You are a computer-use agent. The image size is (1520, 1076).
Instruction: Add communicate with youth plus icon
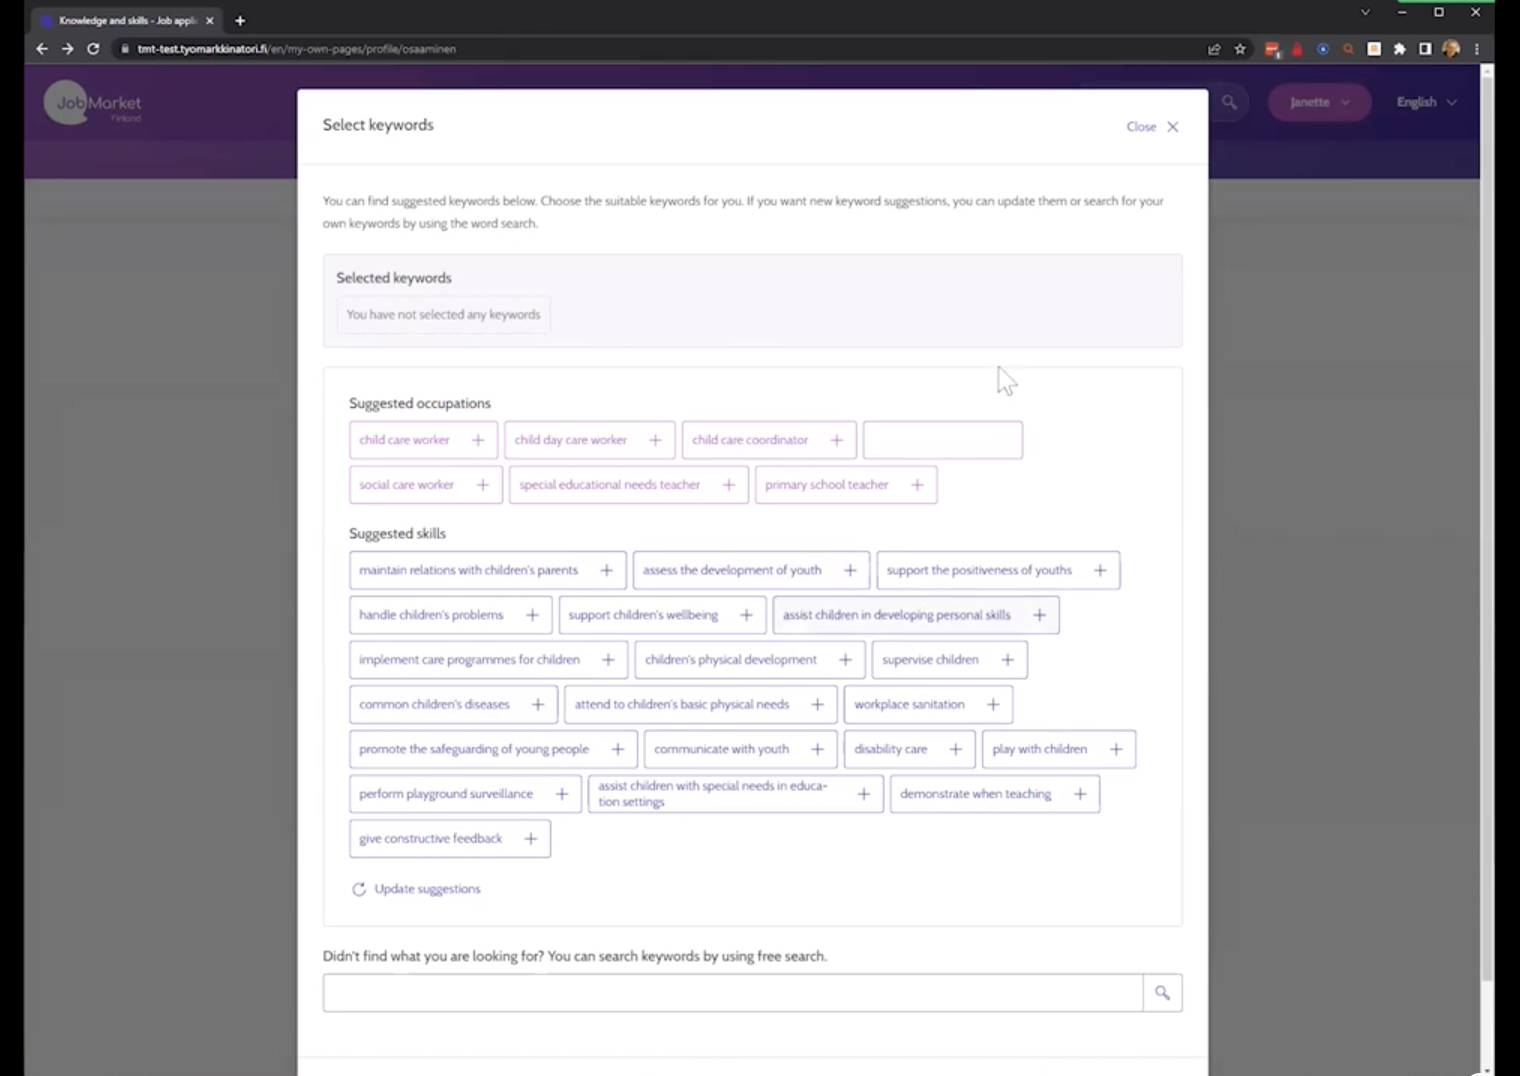(817, 749)
